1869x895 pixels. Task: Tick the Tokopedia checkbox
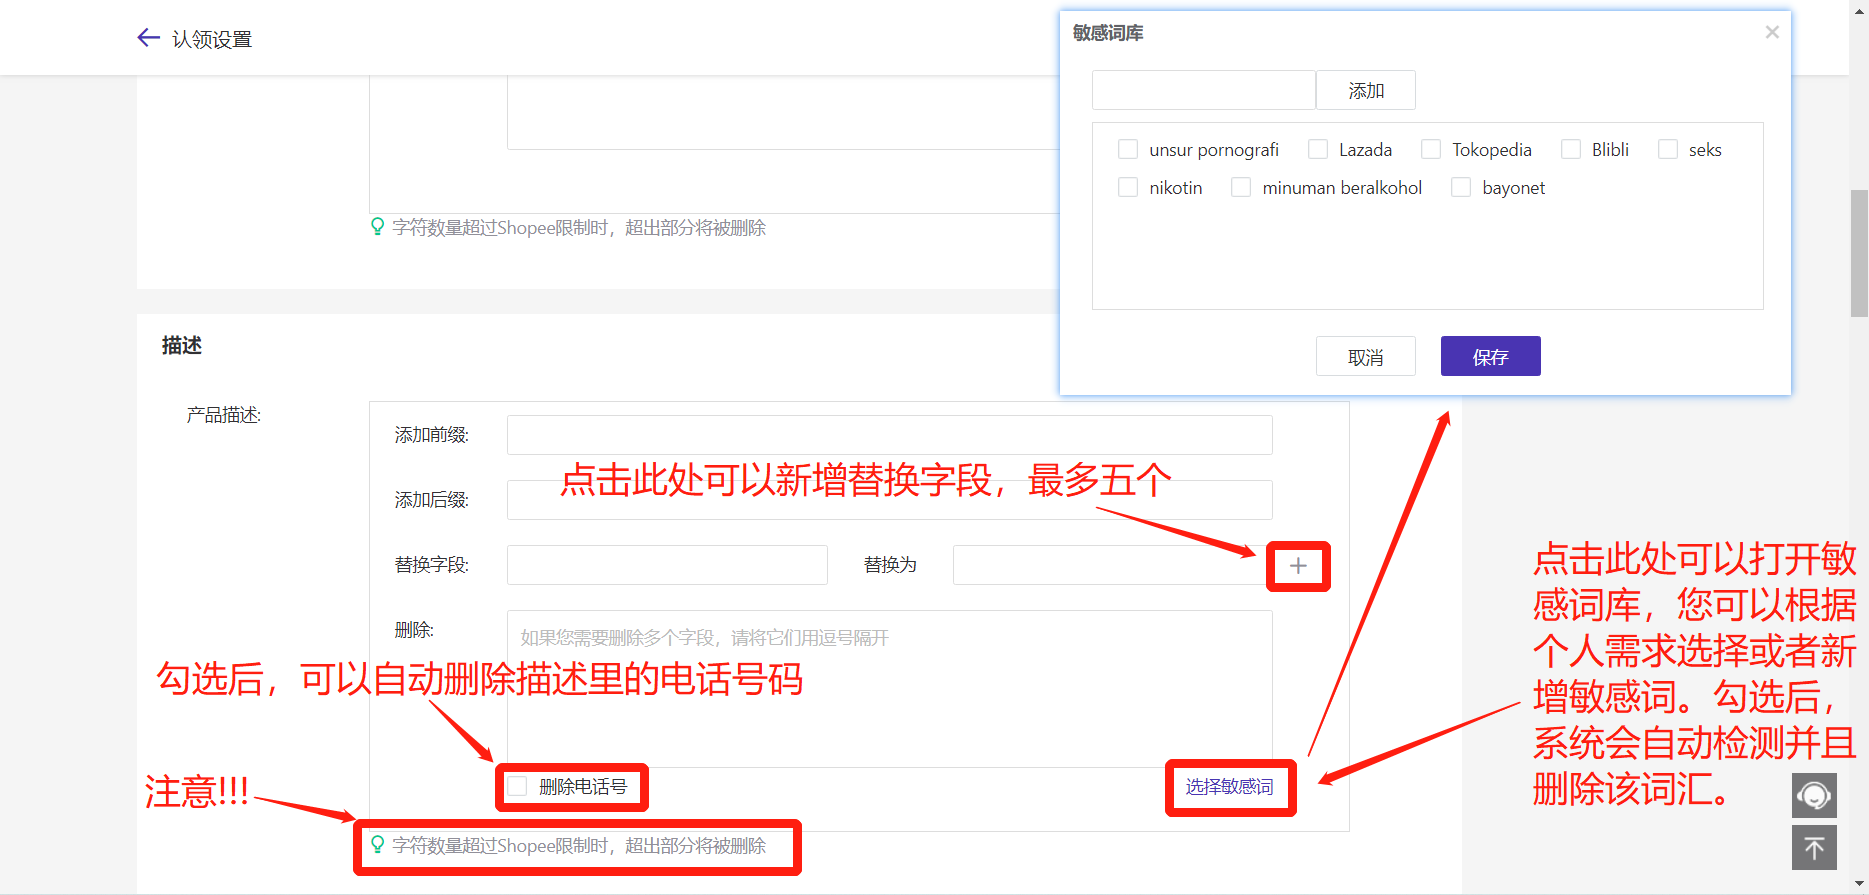[x=1431, y=149]
